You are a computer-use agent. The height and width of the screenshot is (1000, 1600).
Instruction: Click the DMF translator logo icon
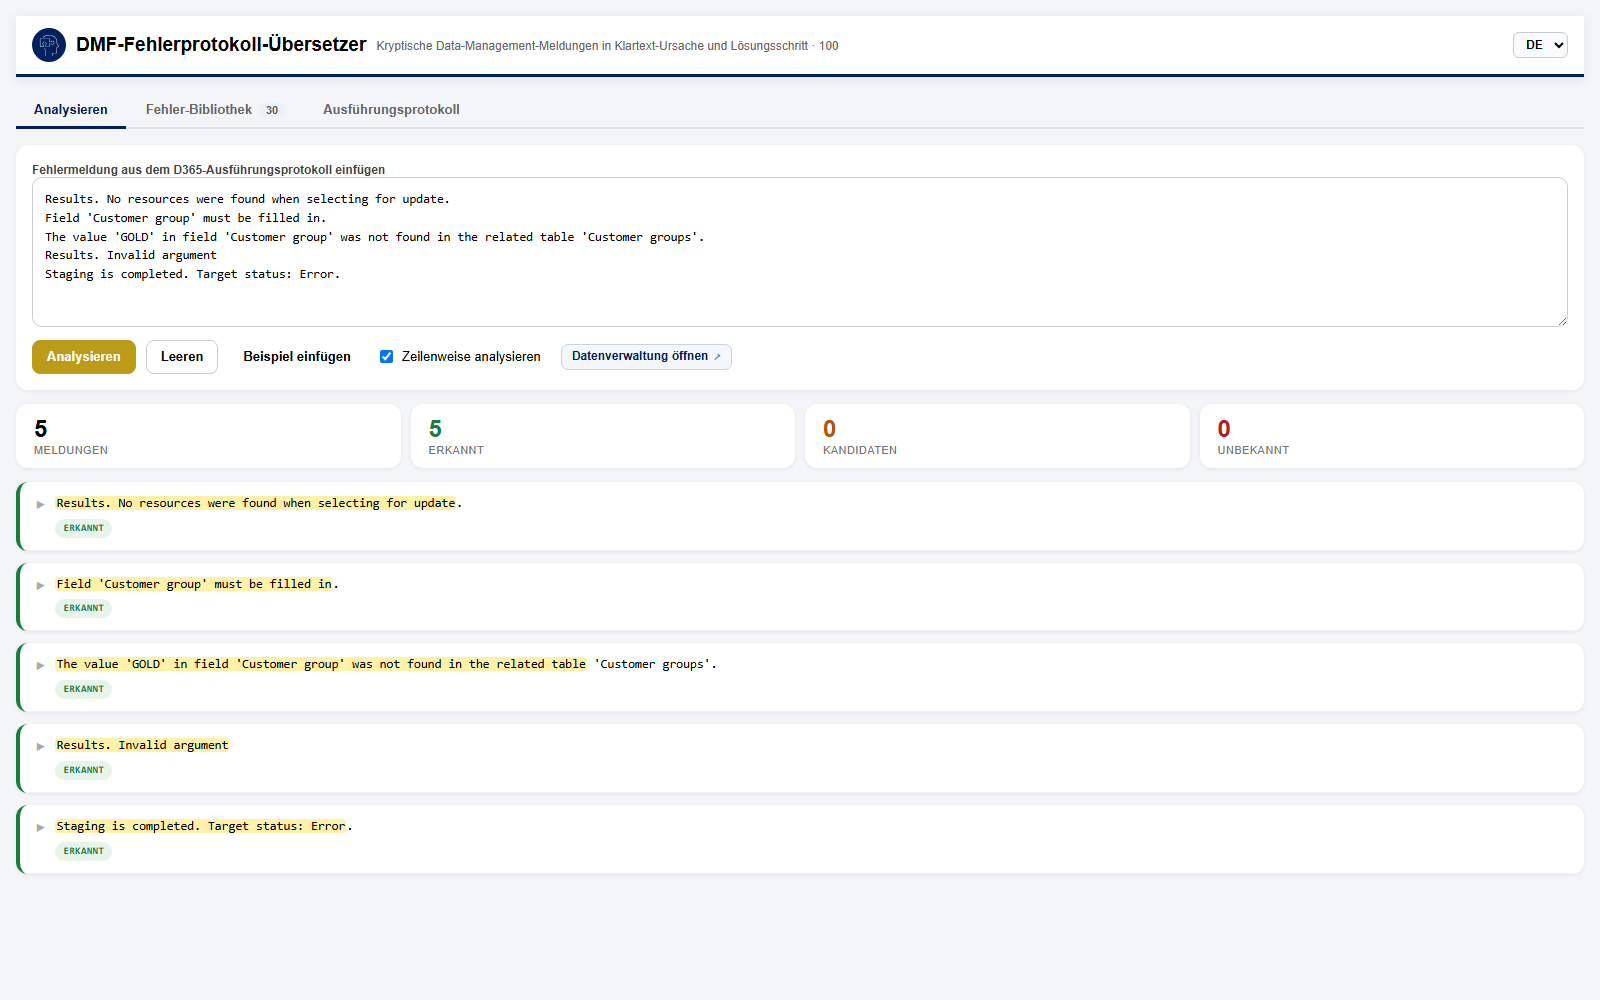tap(49, 45)
